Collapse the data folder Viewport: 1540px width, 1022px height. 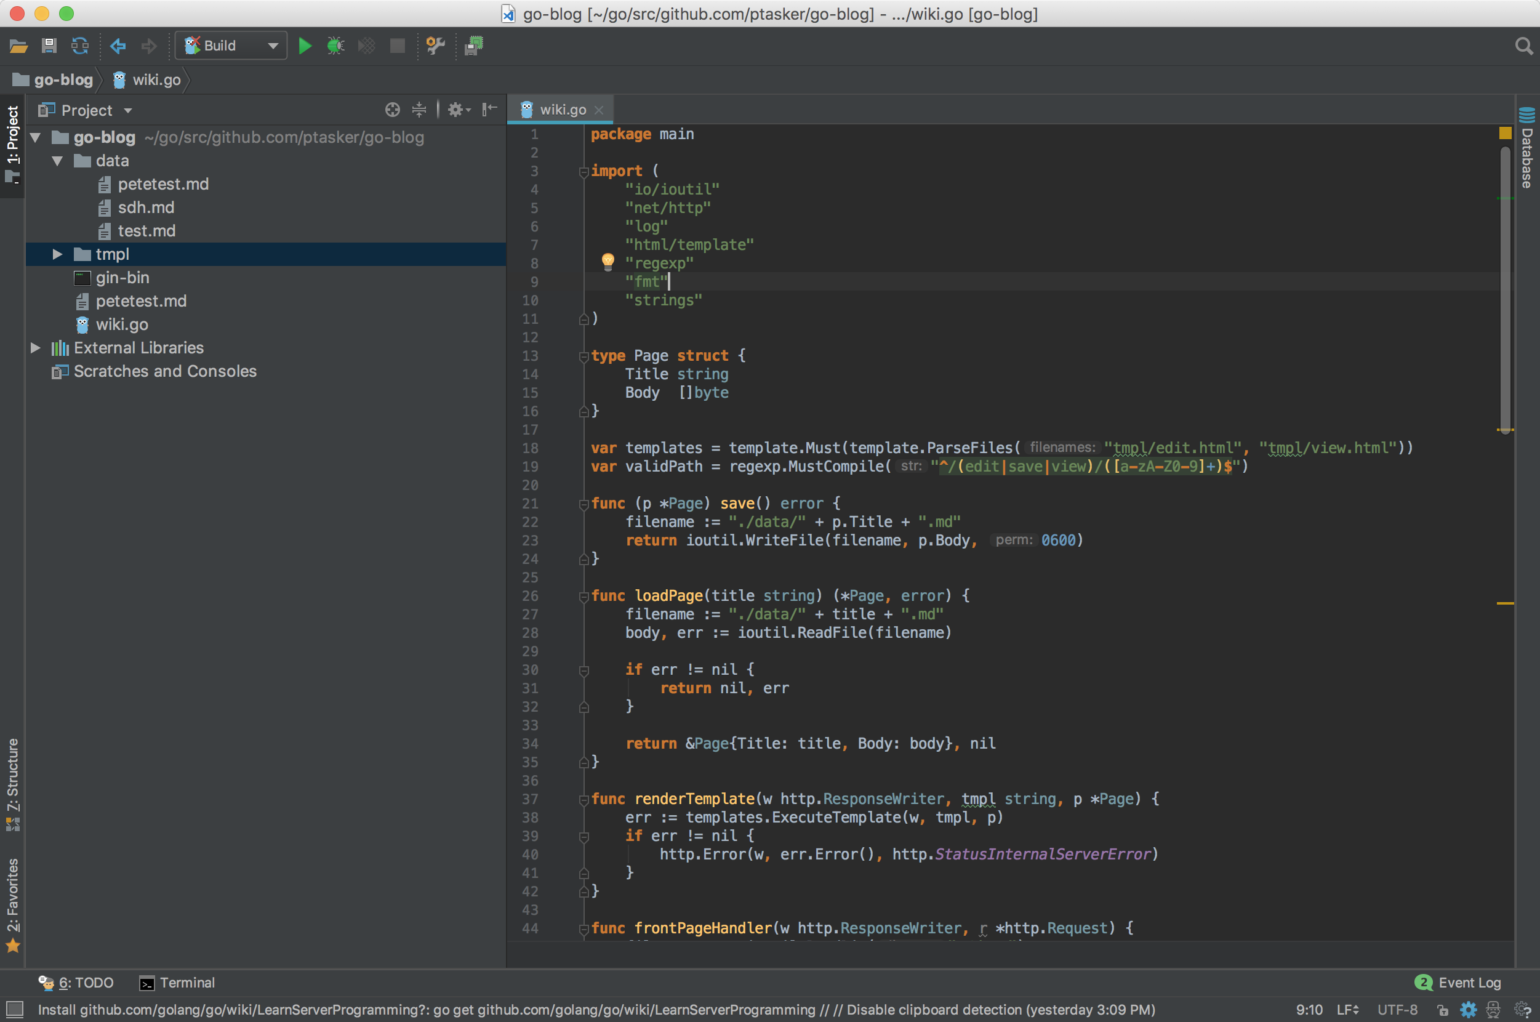[58, 161]
